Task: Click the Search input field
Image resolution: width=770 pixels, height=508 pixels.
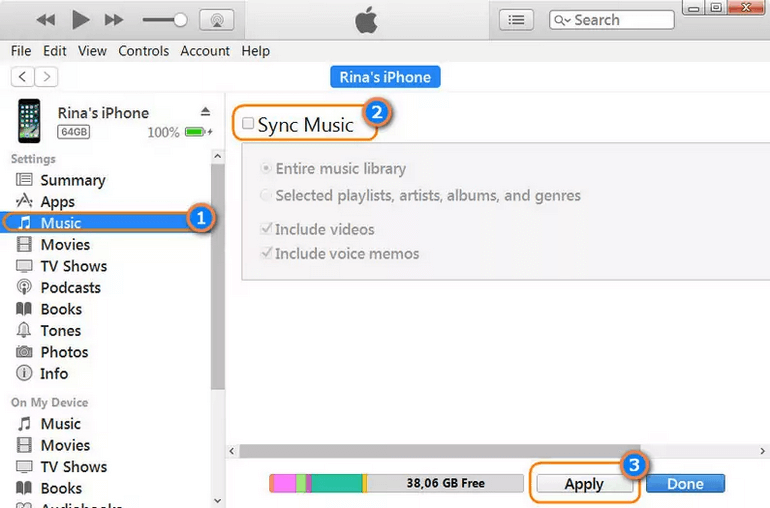Action: [x=612, y=20]
